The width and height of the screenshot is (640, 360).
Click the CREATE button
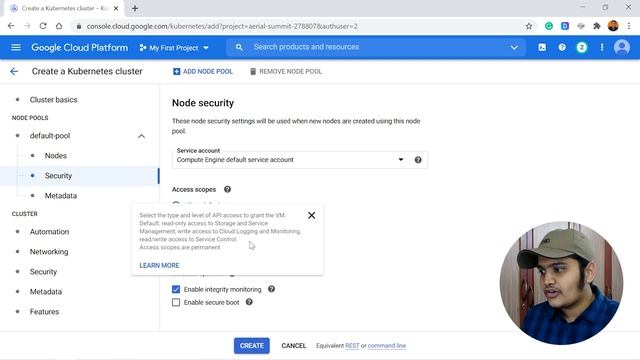pyautogui.click(x=252, y=346)
